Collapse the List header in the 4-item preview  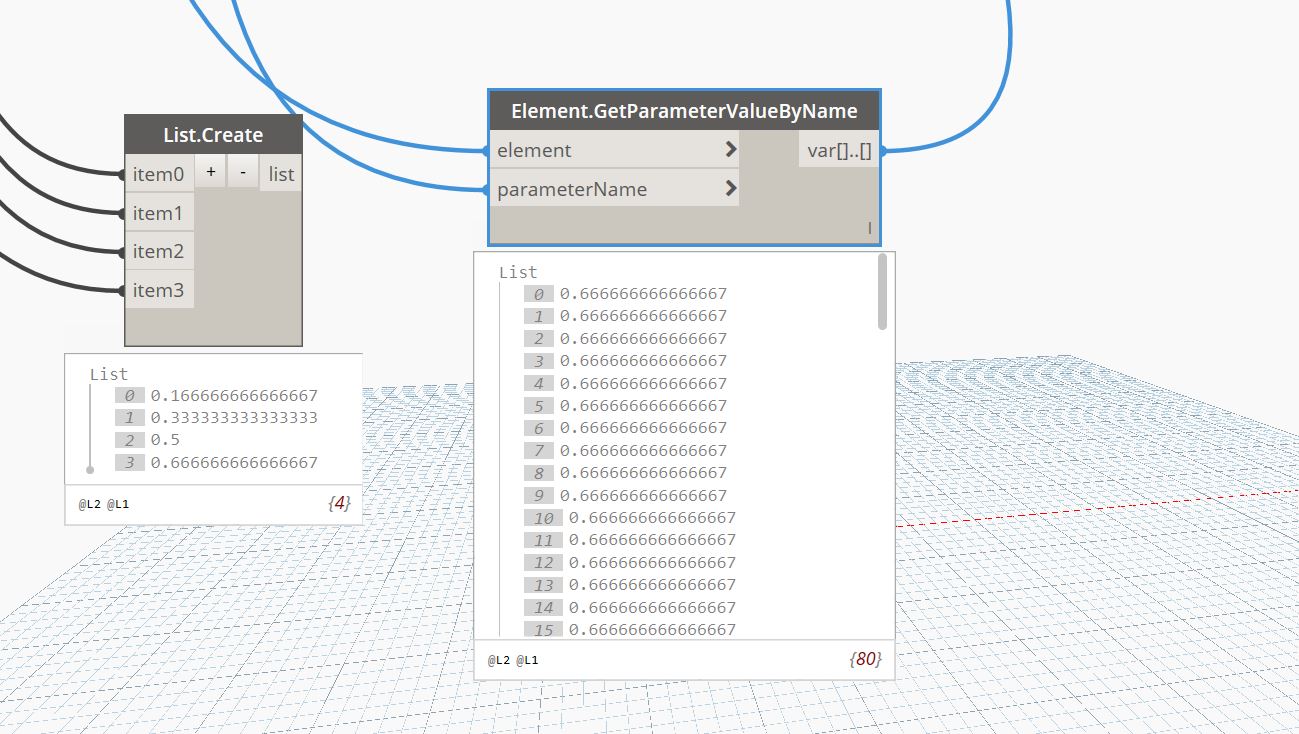point(109,374)
